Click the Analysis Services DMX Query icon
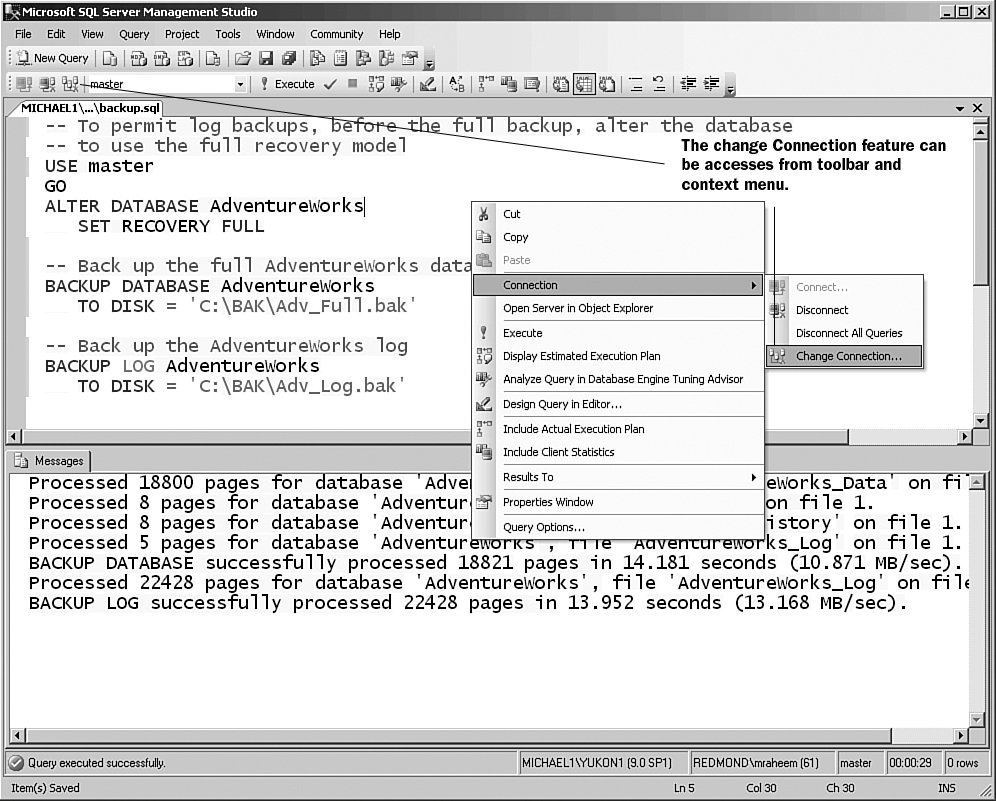 coord(162,58)
